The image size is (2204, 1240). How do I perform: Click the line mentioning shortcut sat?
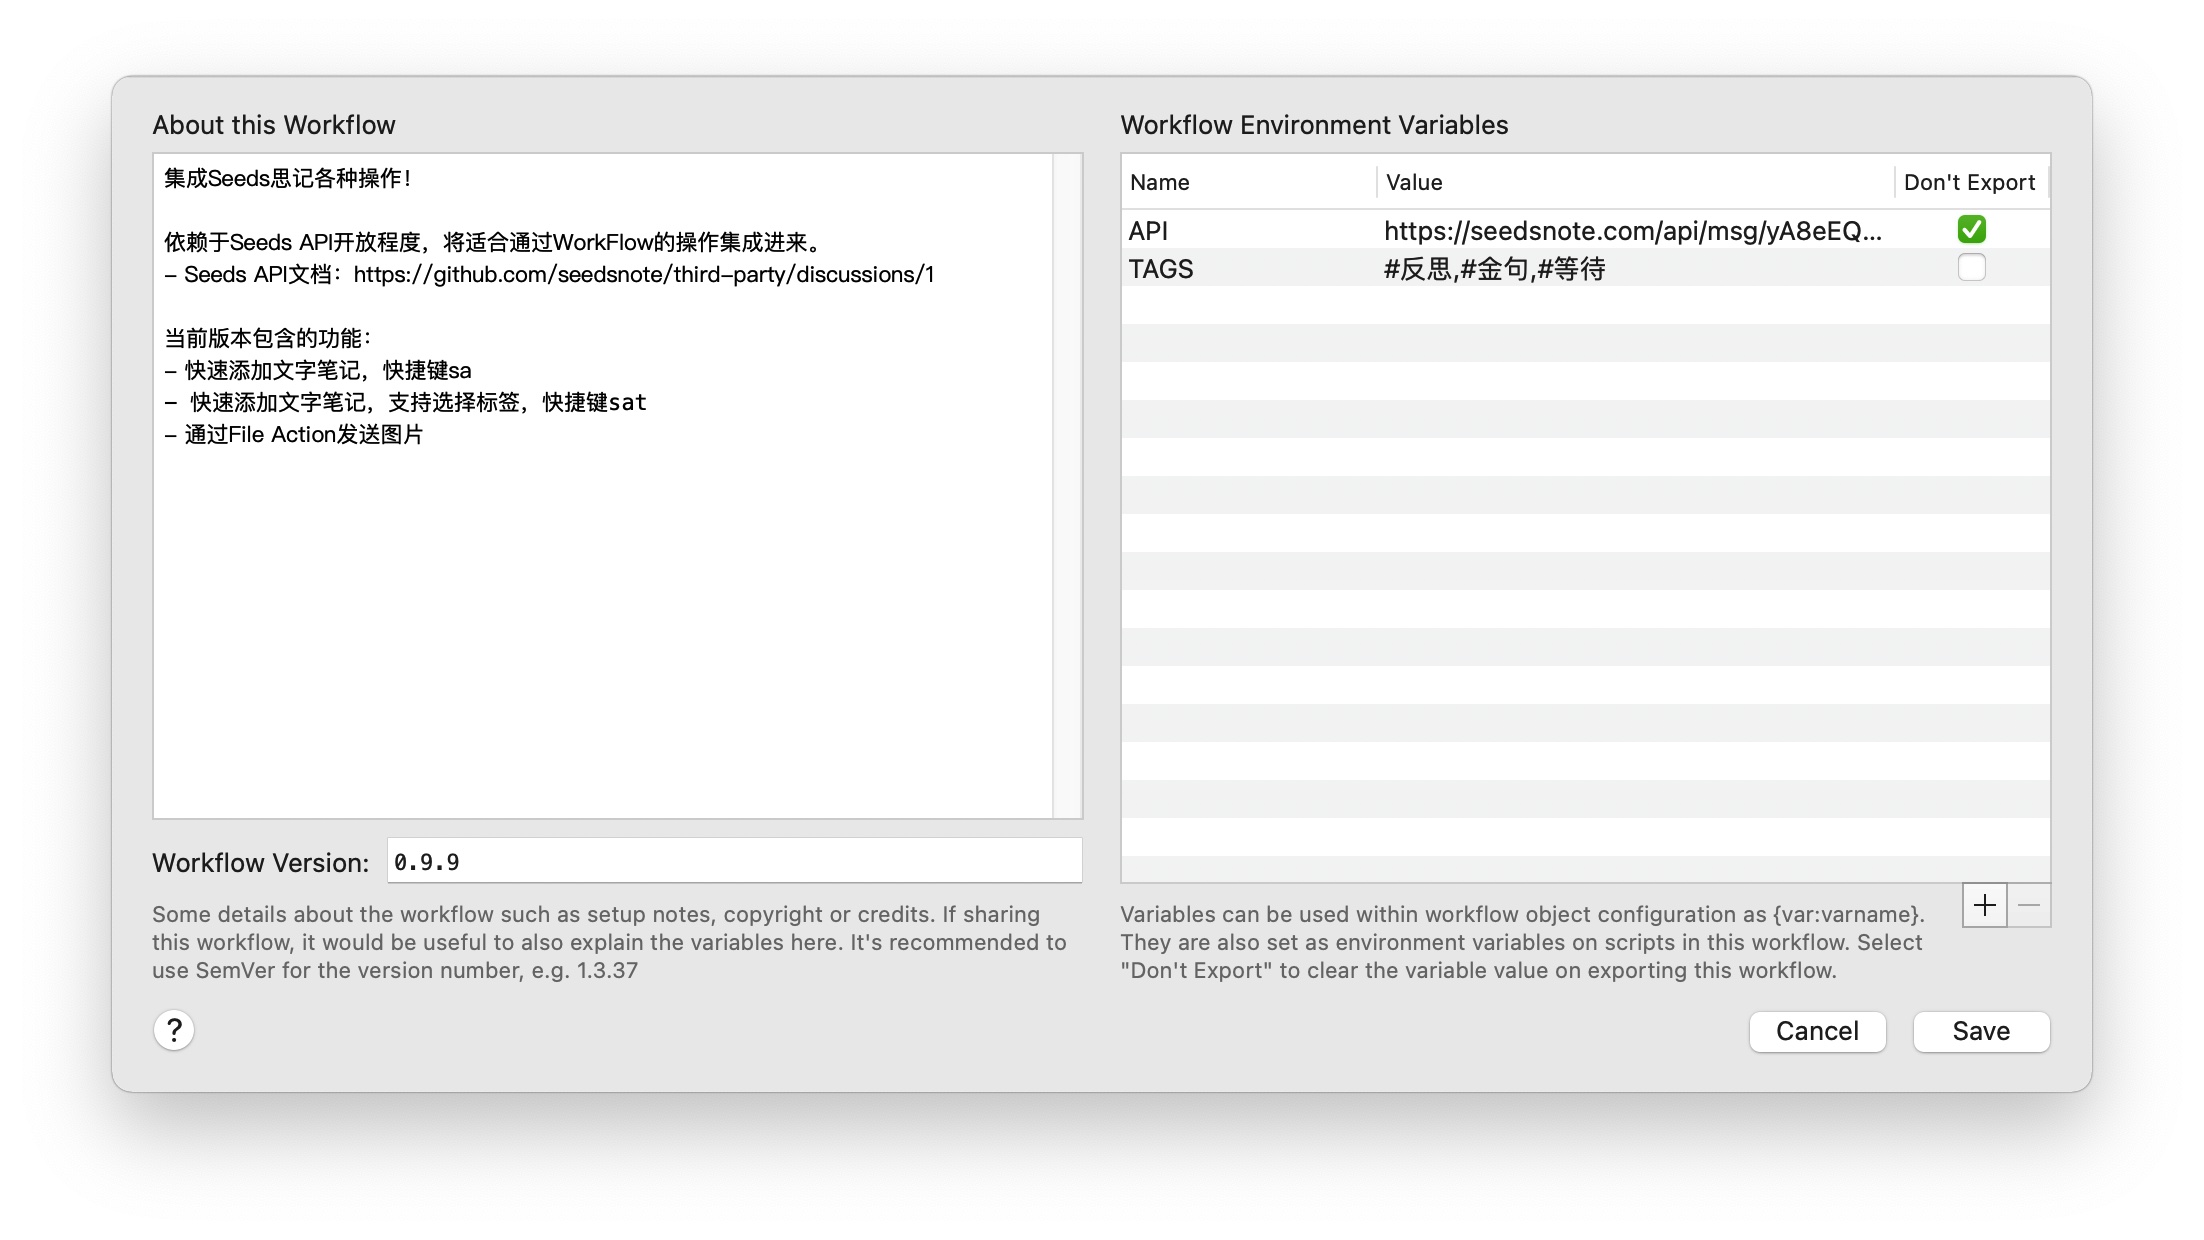coord(406,402)
